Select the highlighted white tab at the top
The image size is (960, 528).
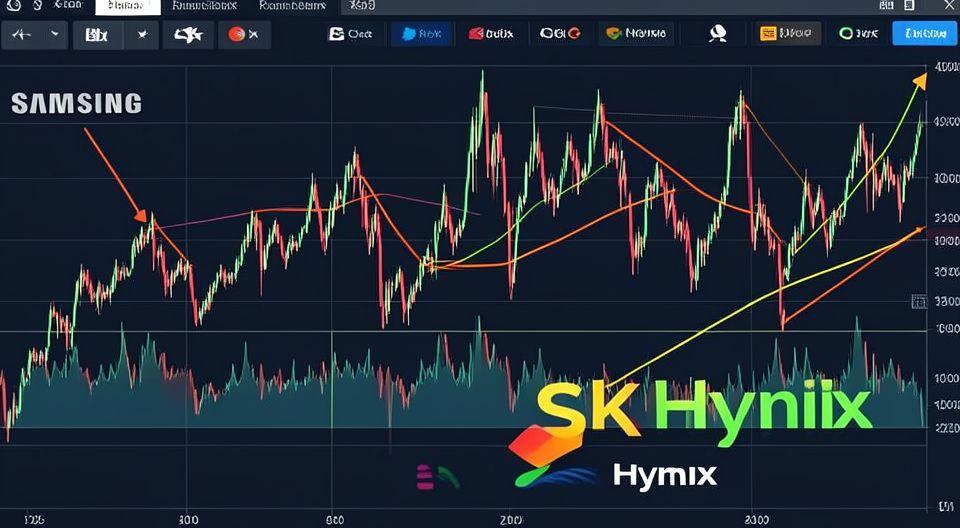coord(127,6)
